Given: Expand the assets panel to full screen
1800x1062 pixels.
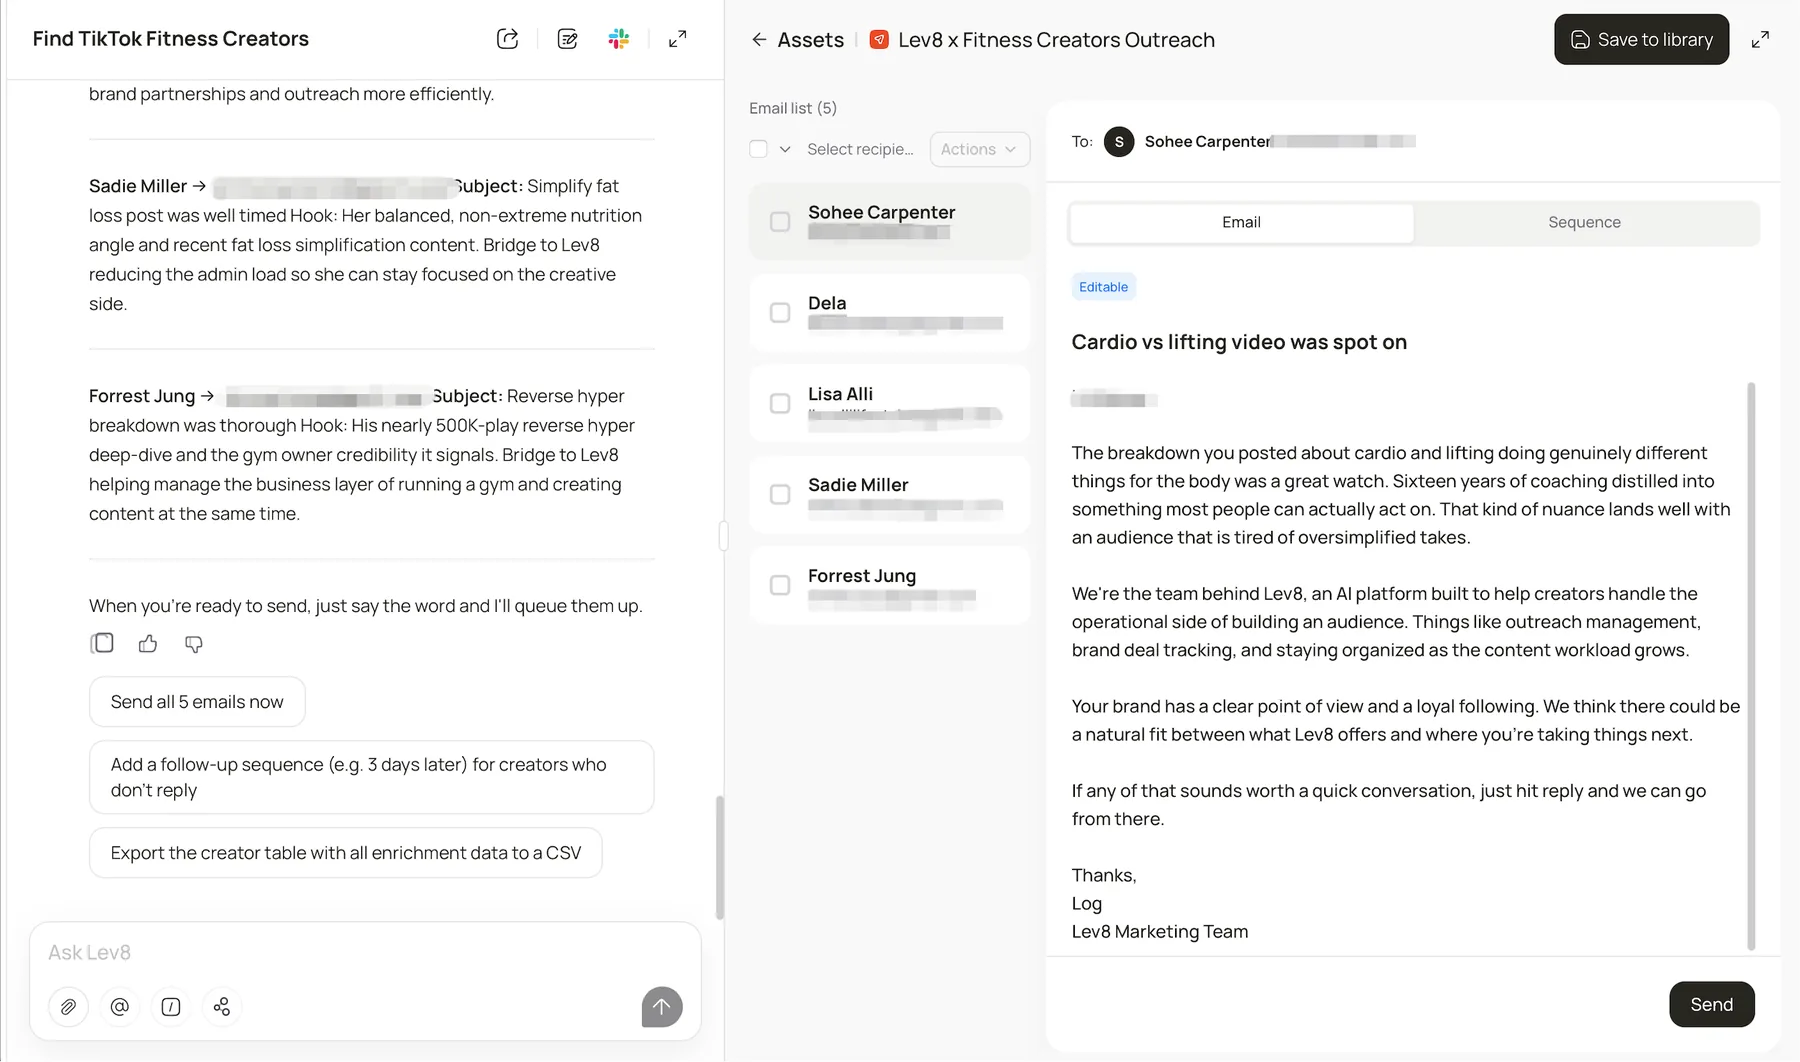Looking at the screenshot, I should point(1760,39).
